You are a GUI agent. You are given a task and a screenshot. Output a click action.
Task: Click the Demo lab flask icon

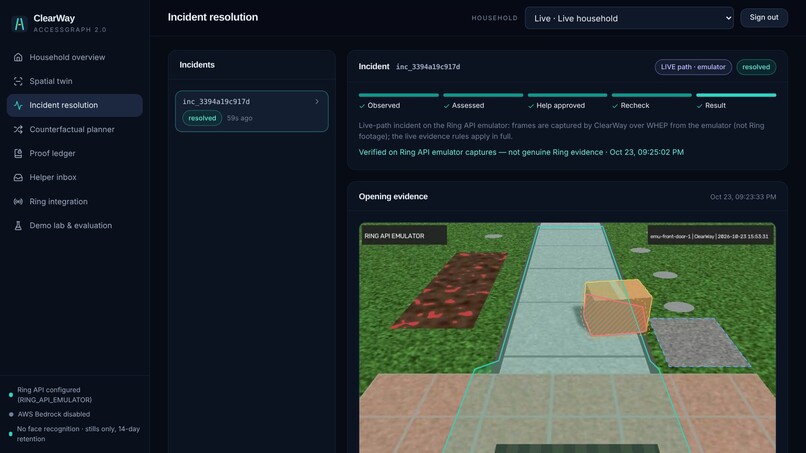18,226
